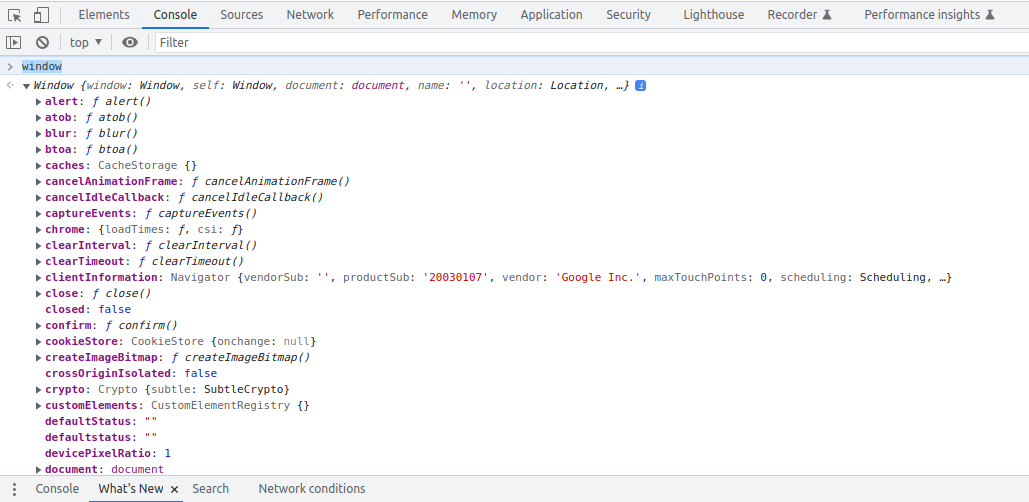The width and height of the screenshot is (1029, 502).
Task: Click the '20030107' productSub value
Action: (456, 278)
